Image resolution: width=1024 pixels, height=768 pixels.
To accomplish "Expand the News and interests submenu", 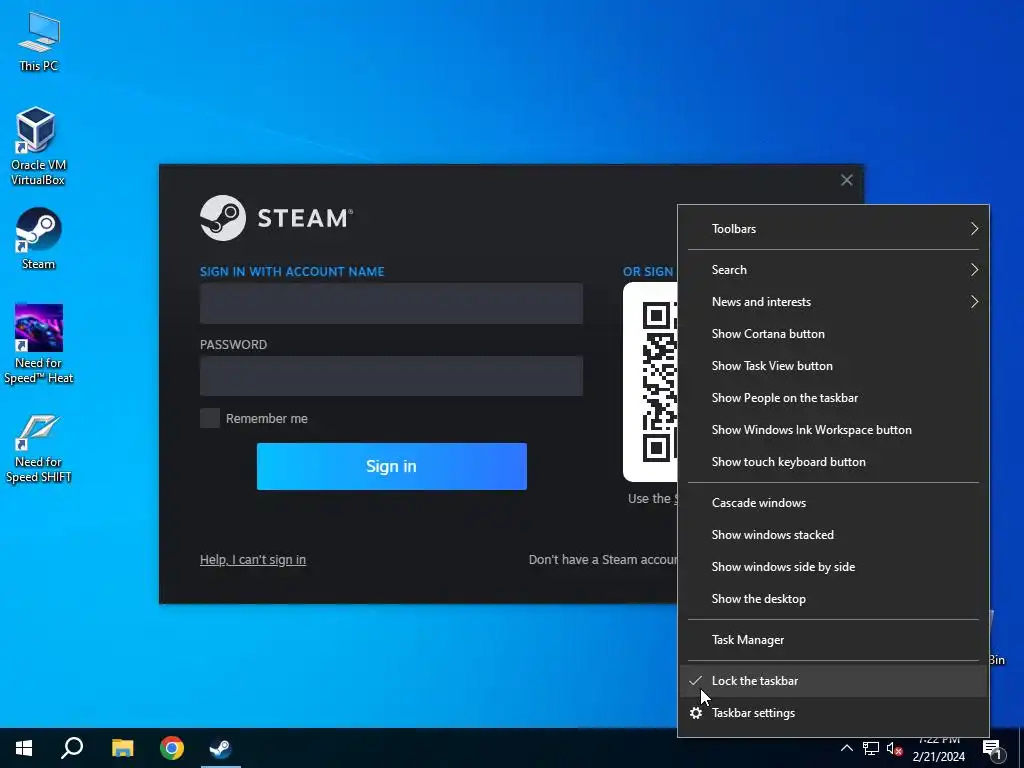I will [x=833, y=302].
